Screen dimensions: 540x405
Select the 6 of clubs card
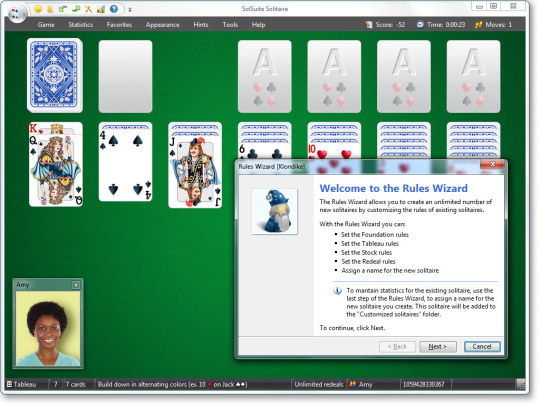264,152
